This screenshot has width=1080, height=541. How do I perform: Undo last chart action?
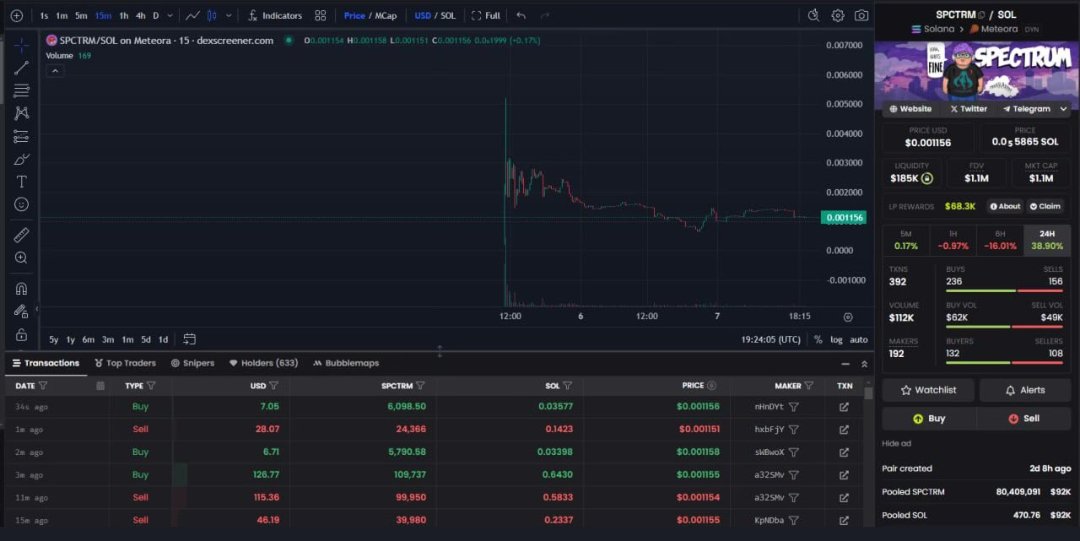(521, 16)
